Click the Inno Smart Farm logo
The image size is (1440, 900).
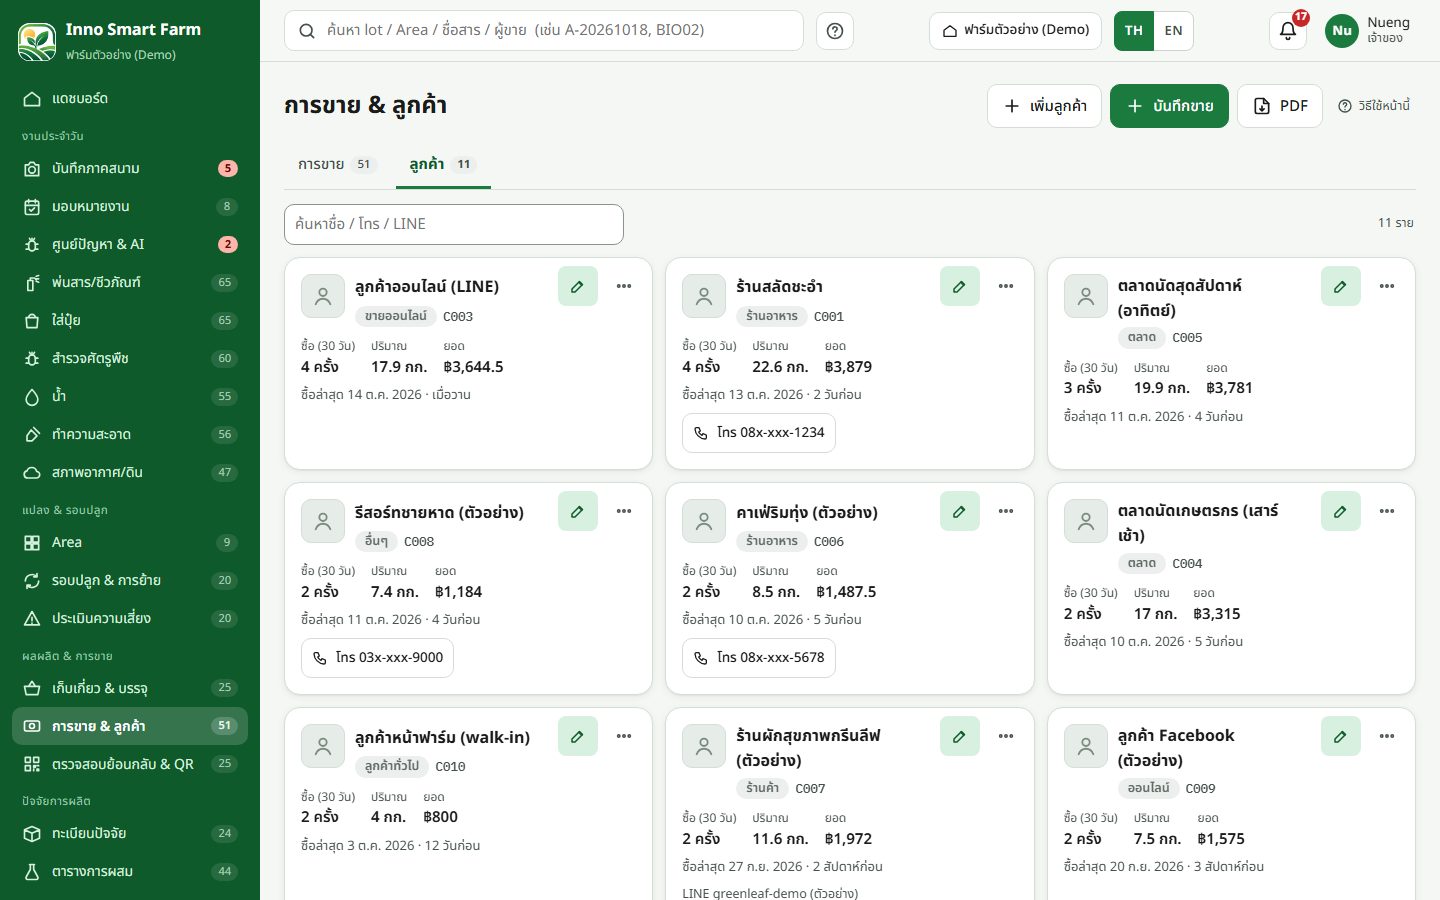click(x=37, y=41)
